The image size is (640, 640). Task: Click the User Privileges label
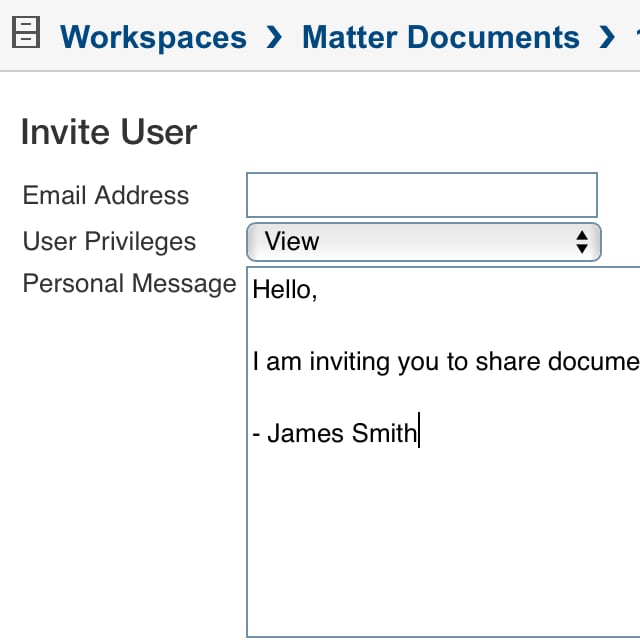[109, 241]
